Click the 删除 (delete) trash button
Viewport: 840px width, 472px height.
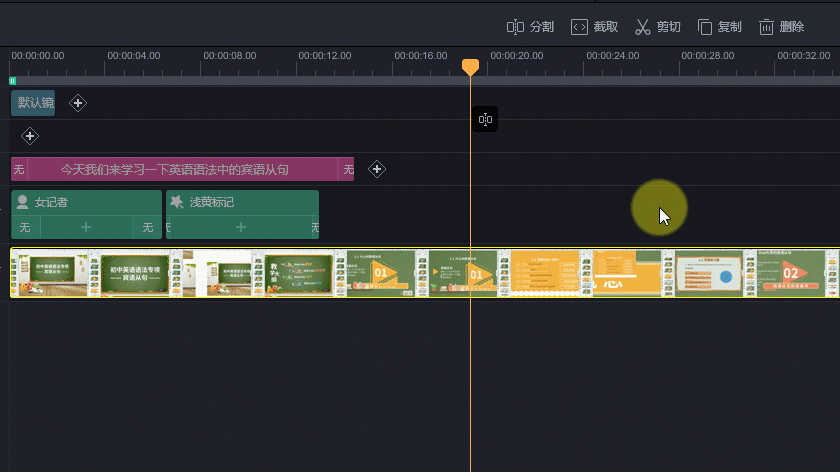781,27
